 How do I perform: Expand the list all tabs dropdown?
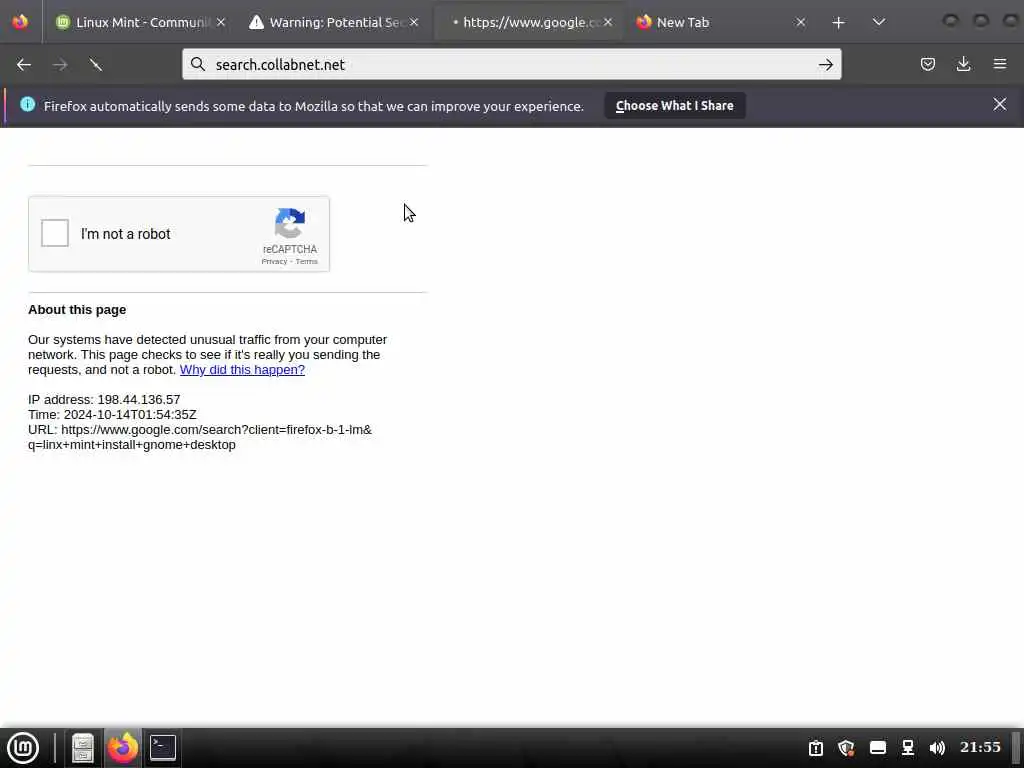tap(879, 22)
